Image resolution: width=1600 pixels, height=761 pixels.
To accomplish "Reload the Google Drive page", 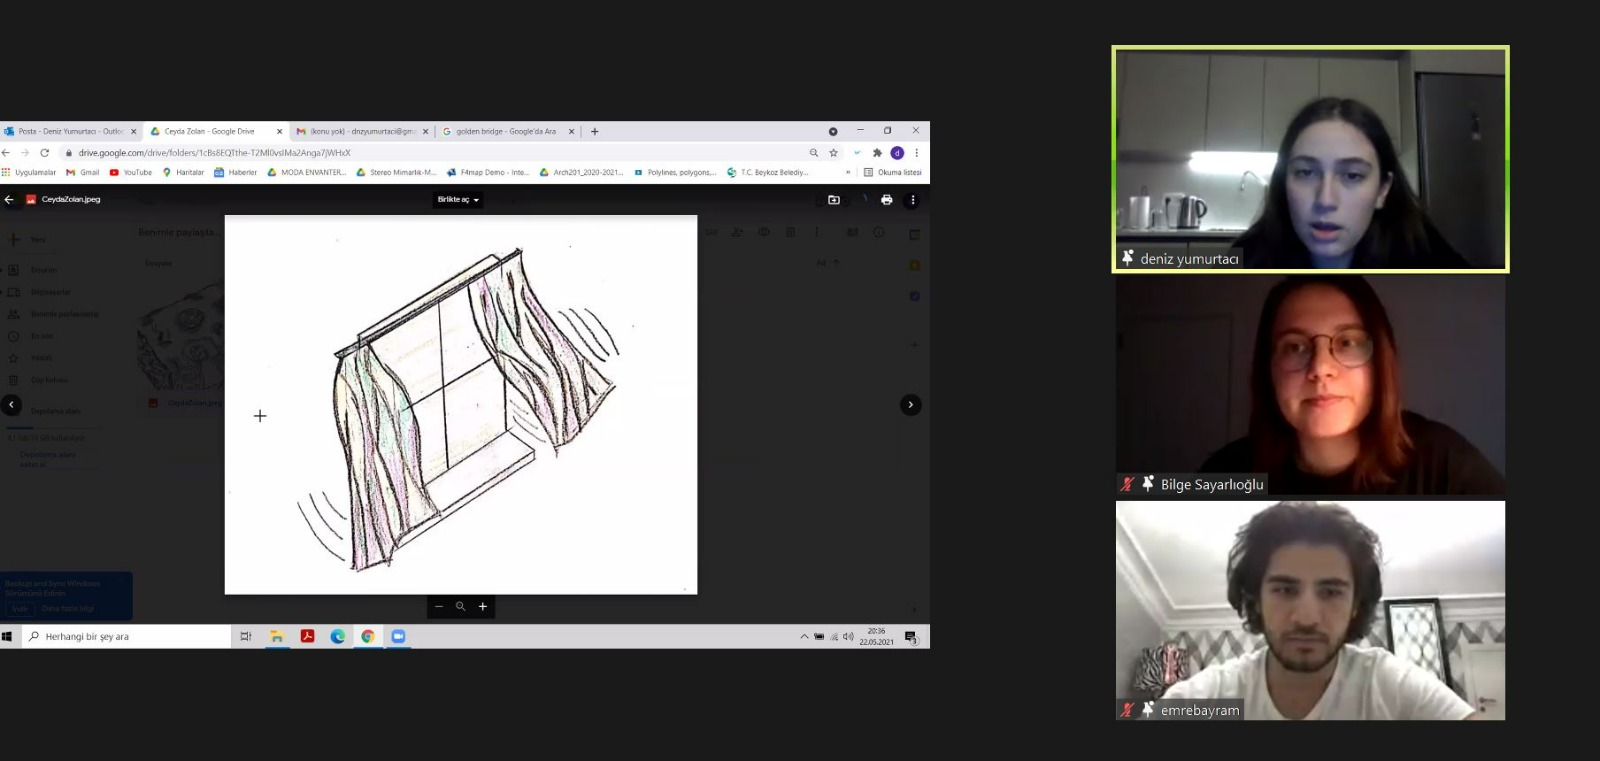I will click(x=44, y=153).
